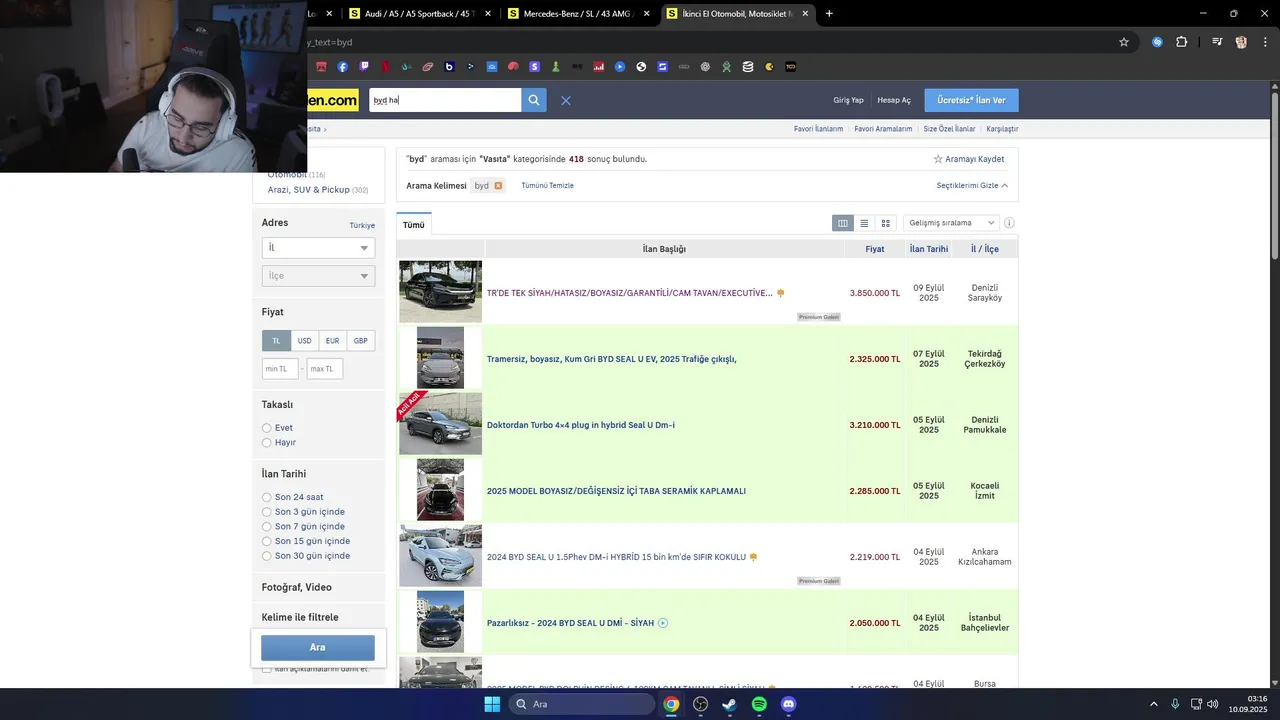Open the Facebook bookmark icon

coord(343,67)
